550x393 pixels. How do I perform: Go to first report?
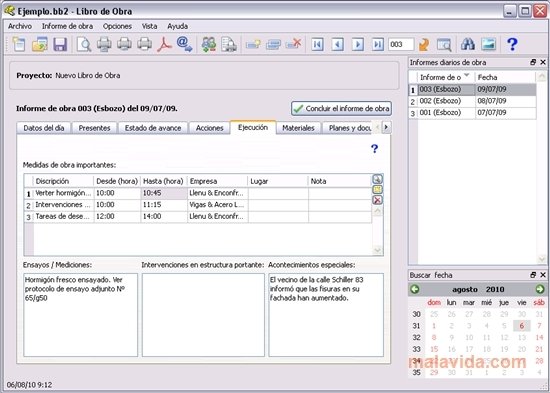pos(317,45)
